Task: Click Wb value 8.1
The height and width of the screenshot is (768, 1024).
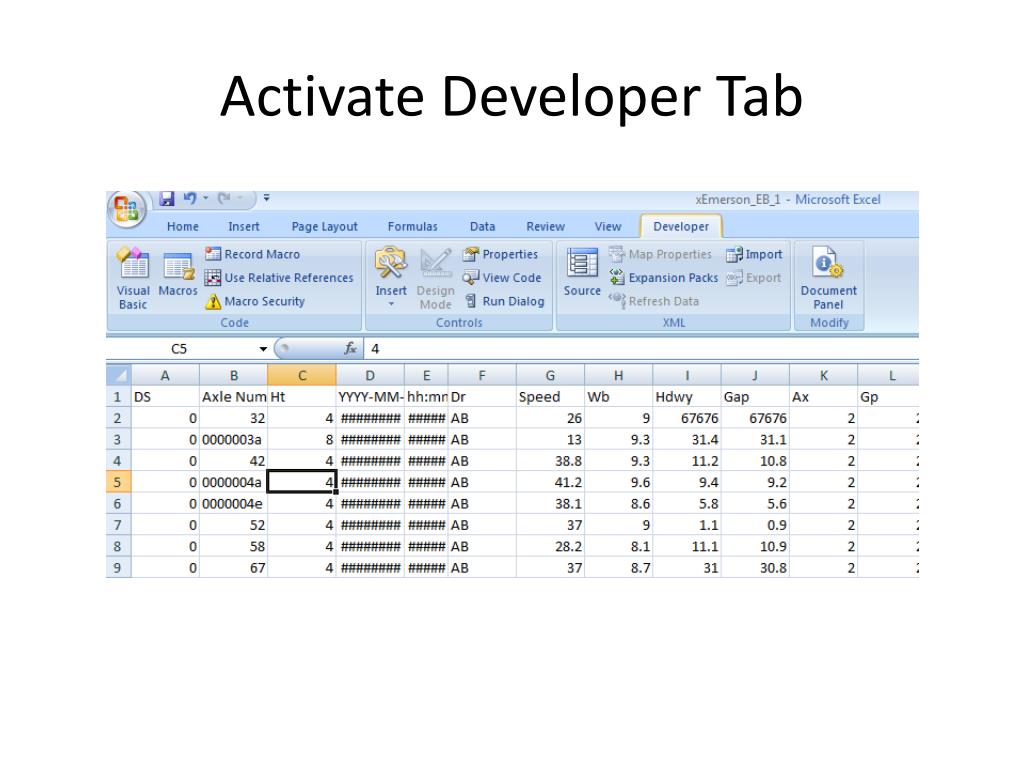Action: click(618, 547)
